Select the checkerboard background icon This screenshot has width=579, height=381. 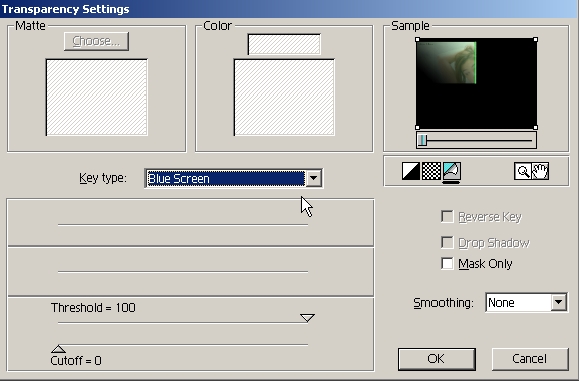click(431, 171)
